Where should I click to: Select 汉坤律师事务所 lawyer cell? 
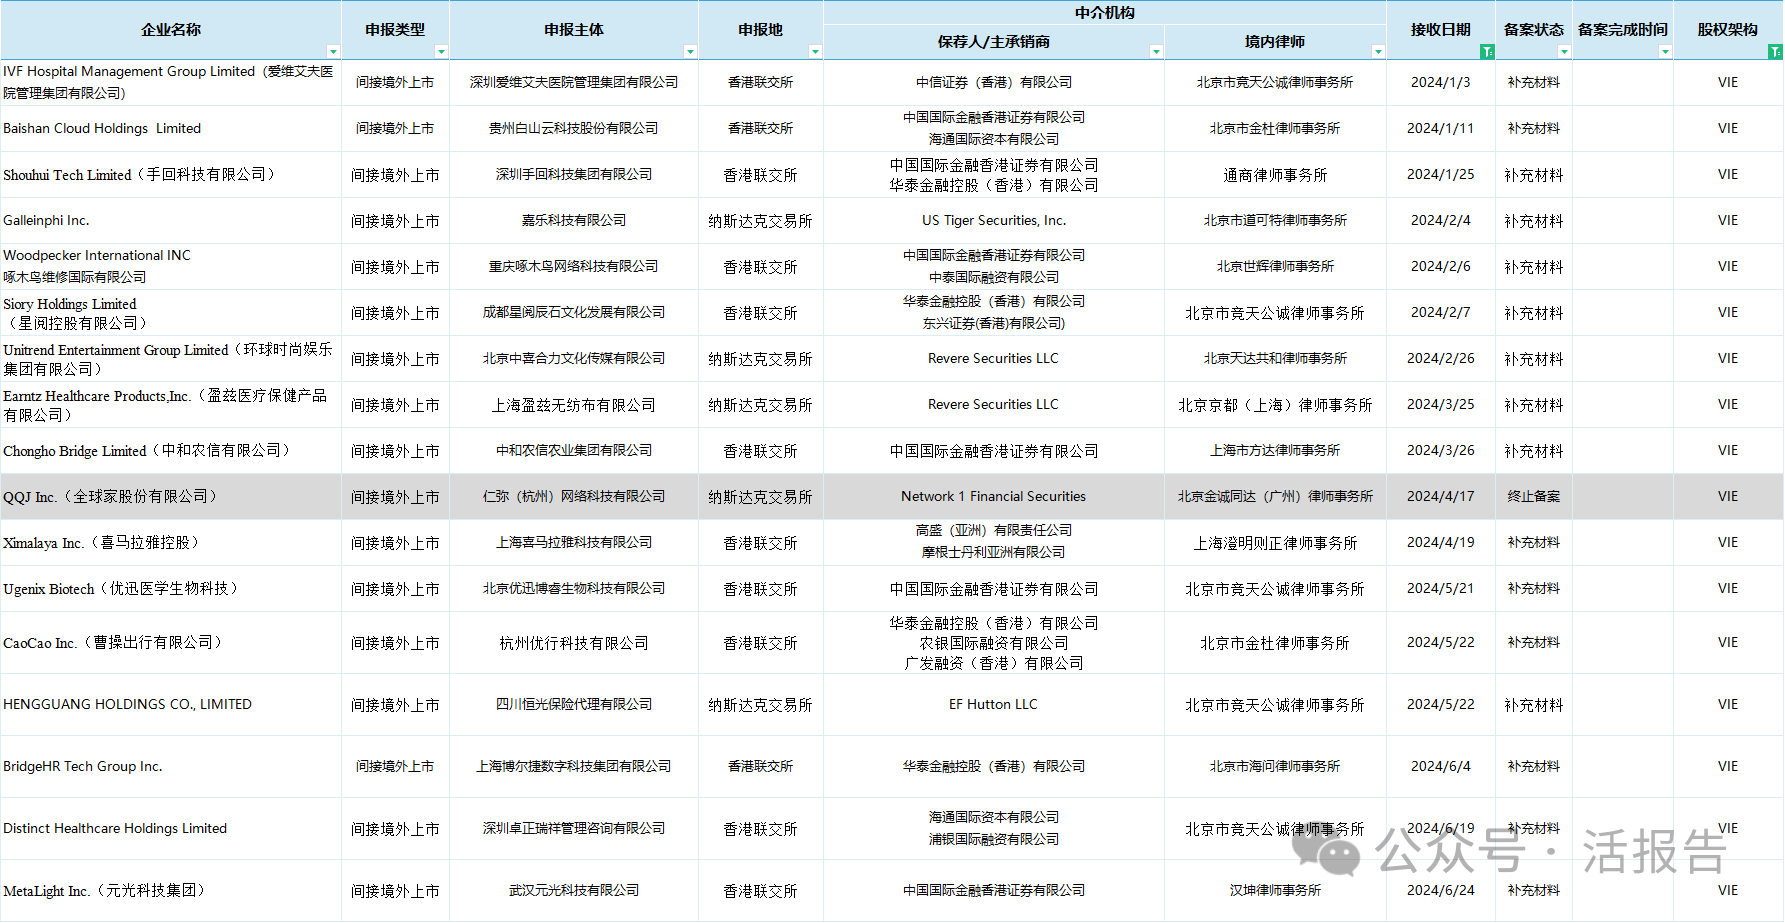pos(1275,891)
